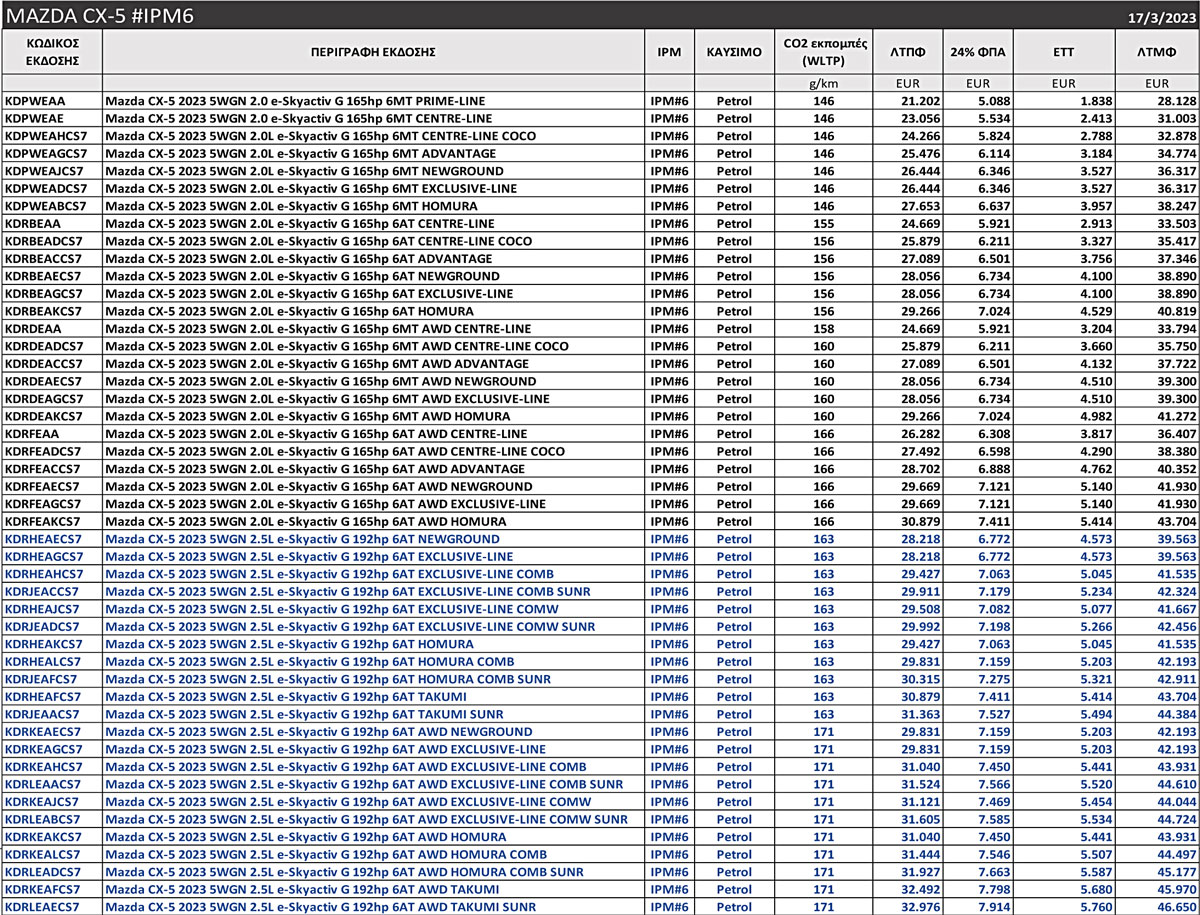
Task: Select version code KDRJEACCS7
Action: click(43, 591)
